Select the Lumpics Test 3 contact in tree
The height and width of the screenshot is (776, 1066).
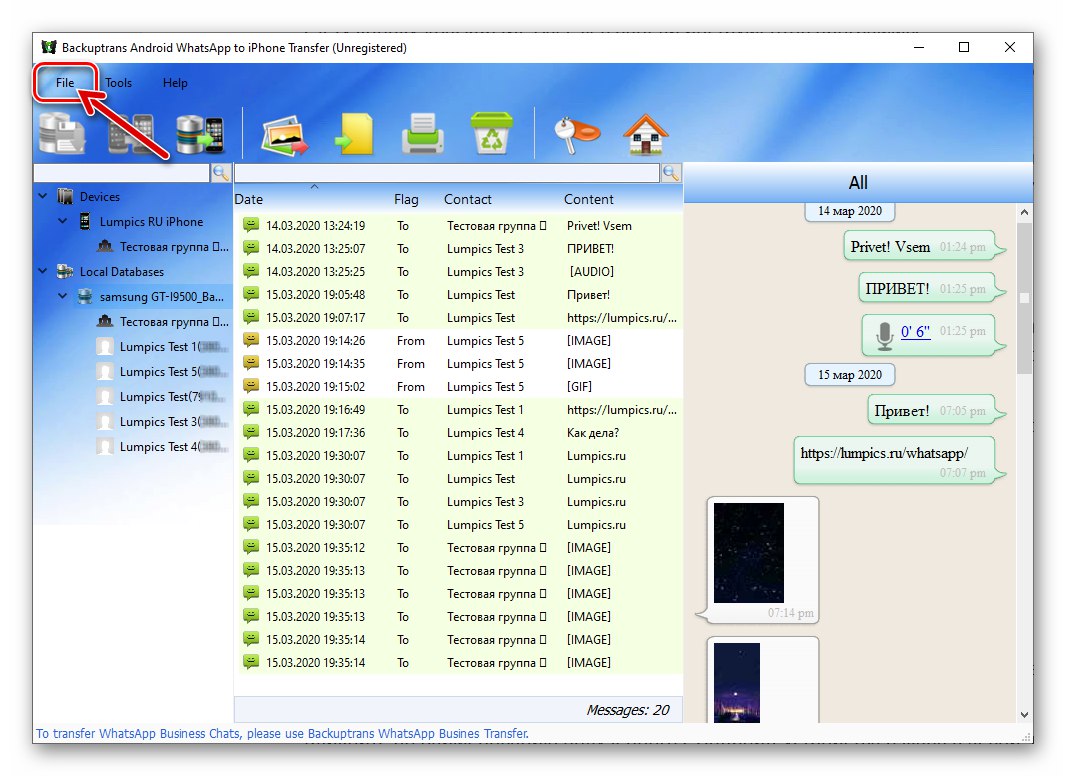(x=173, y=422)
